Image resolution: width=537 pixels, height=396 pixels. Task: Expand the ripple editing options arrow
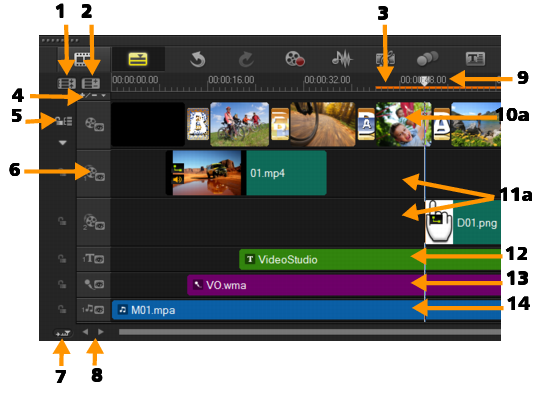pos(62,143)
